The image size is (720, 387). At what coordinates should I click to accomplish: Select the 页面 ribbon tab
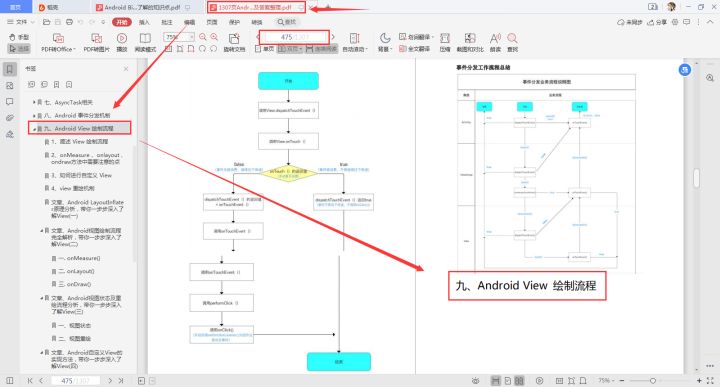212,22
